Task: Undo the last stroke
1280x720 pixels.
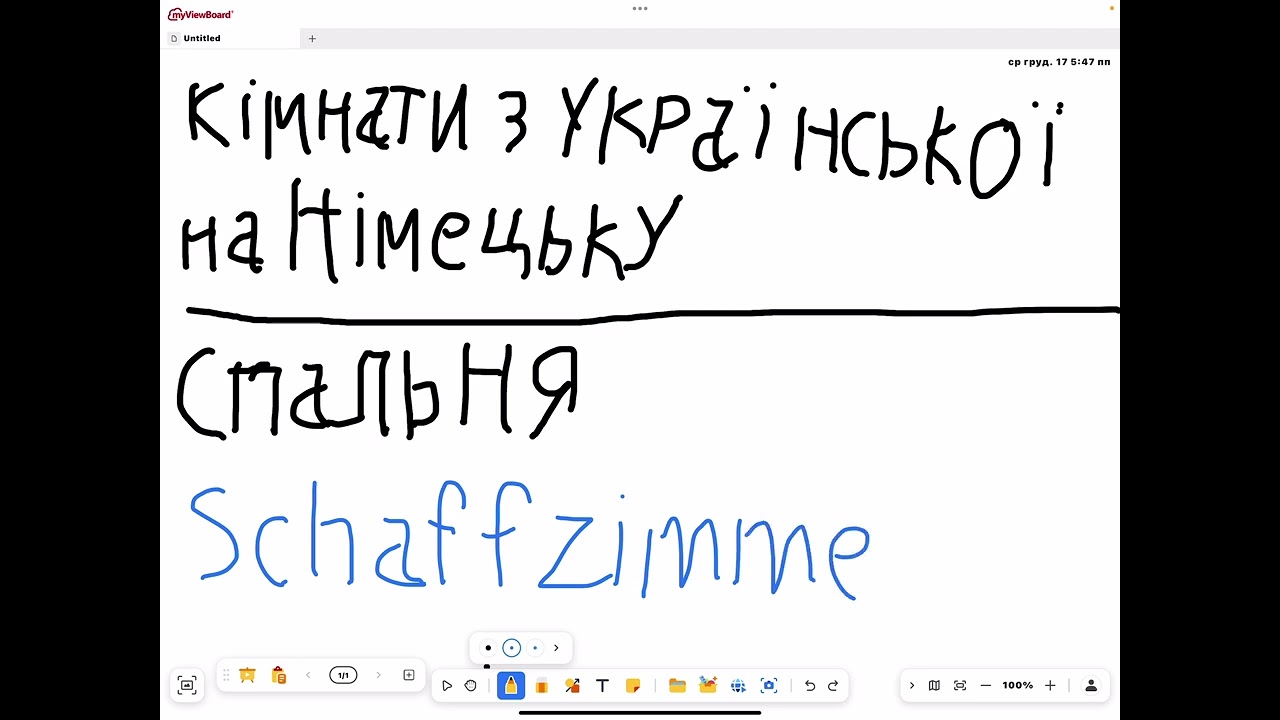Action: (x=810, y=686)
